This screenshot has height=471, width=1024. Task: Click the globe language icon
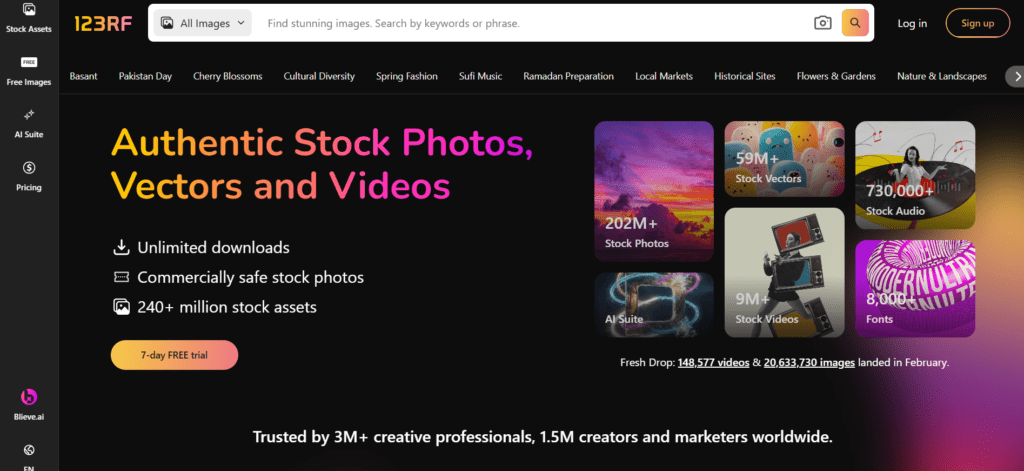tap(29, 450)
